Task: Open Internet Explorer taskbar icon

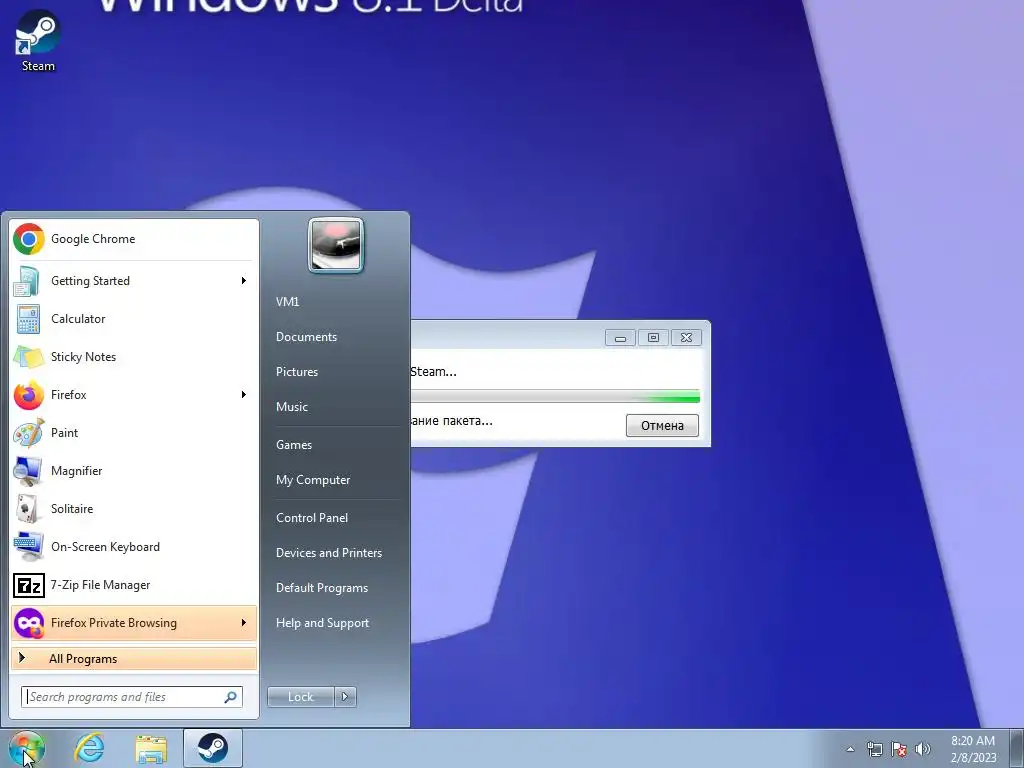Action: pos(89,748)
